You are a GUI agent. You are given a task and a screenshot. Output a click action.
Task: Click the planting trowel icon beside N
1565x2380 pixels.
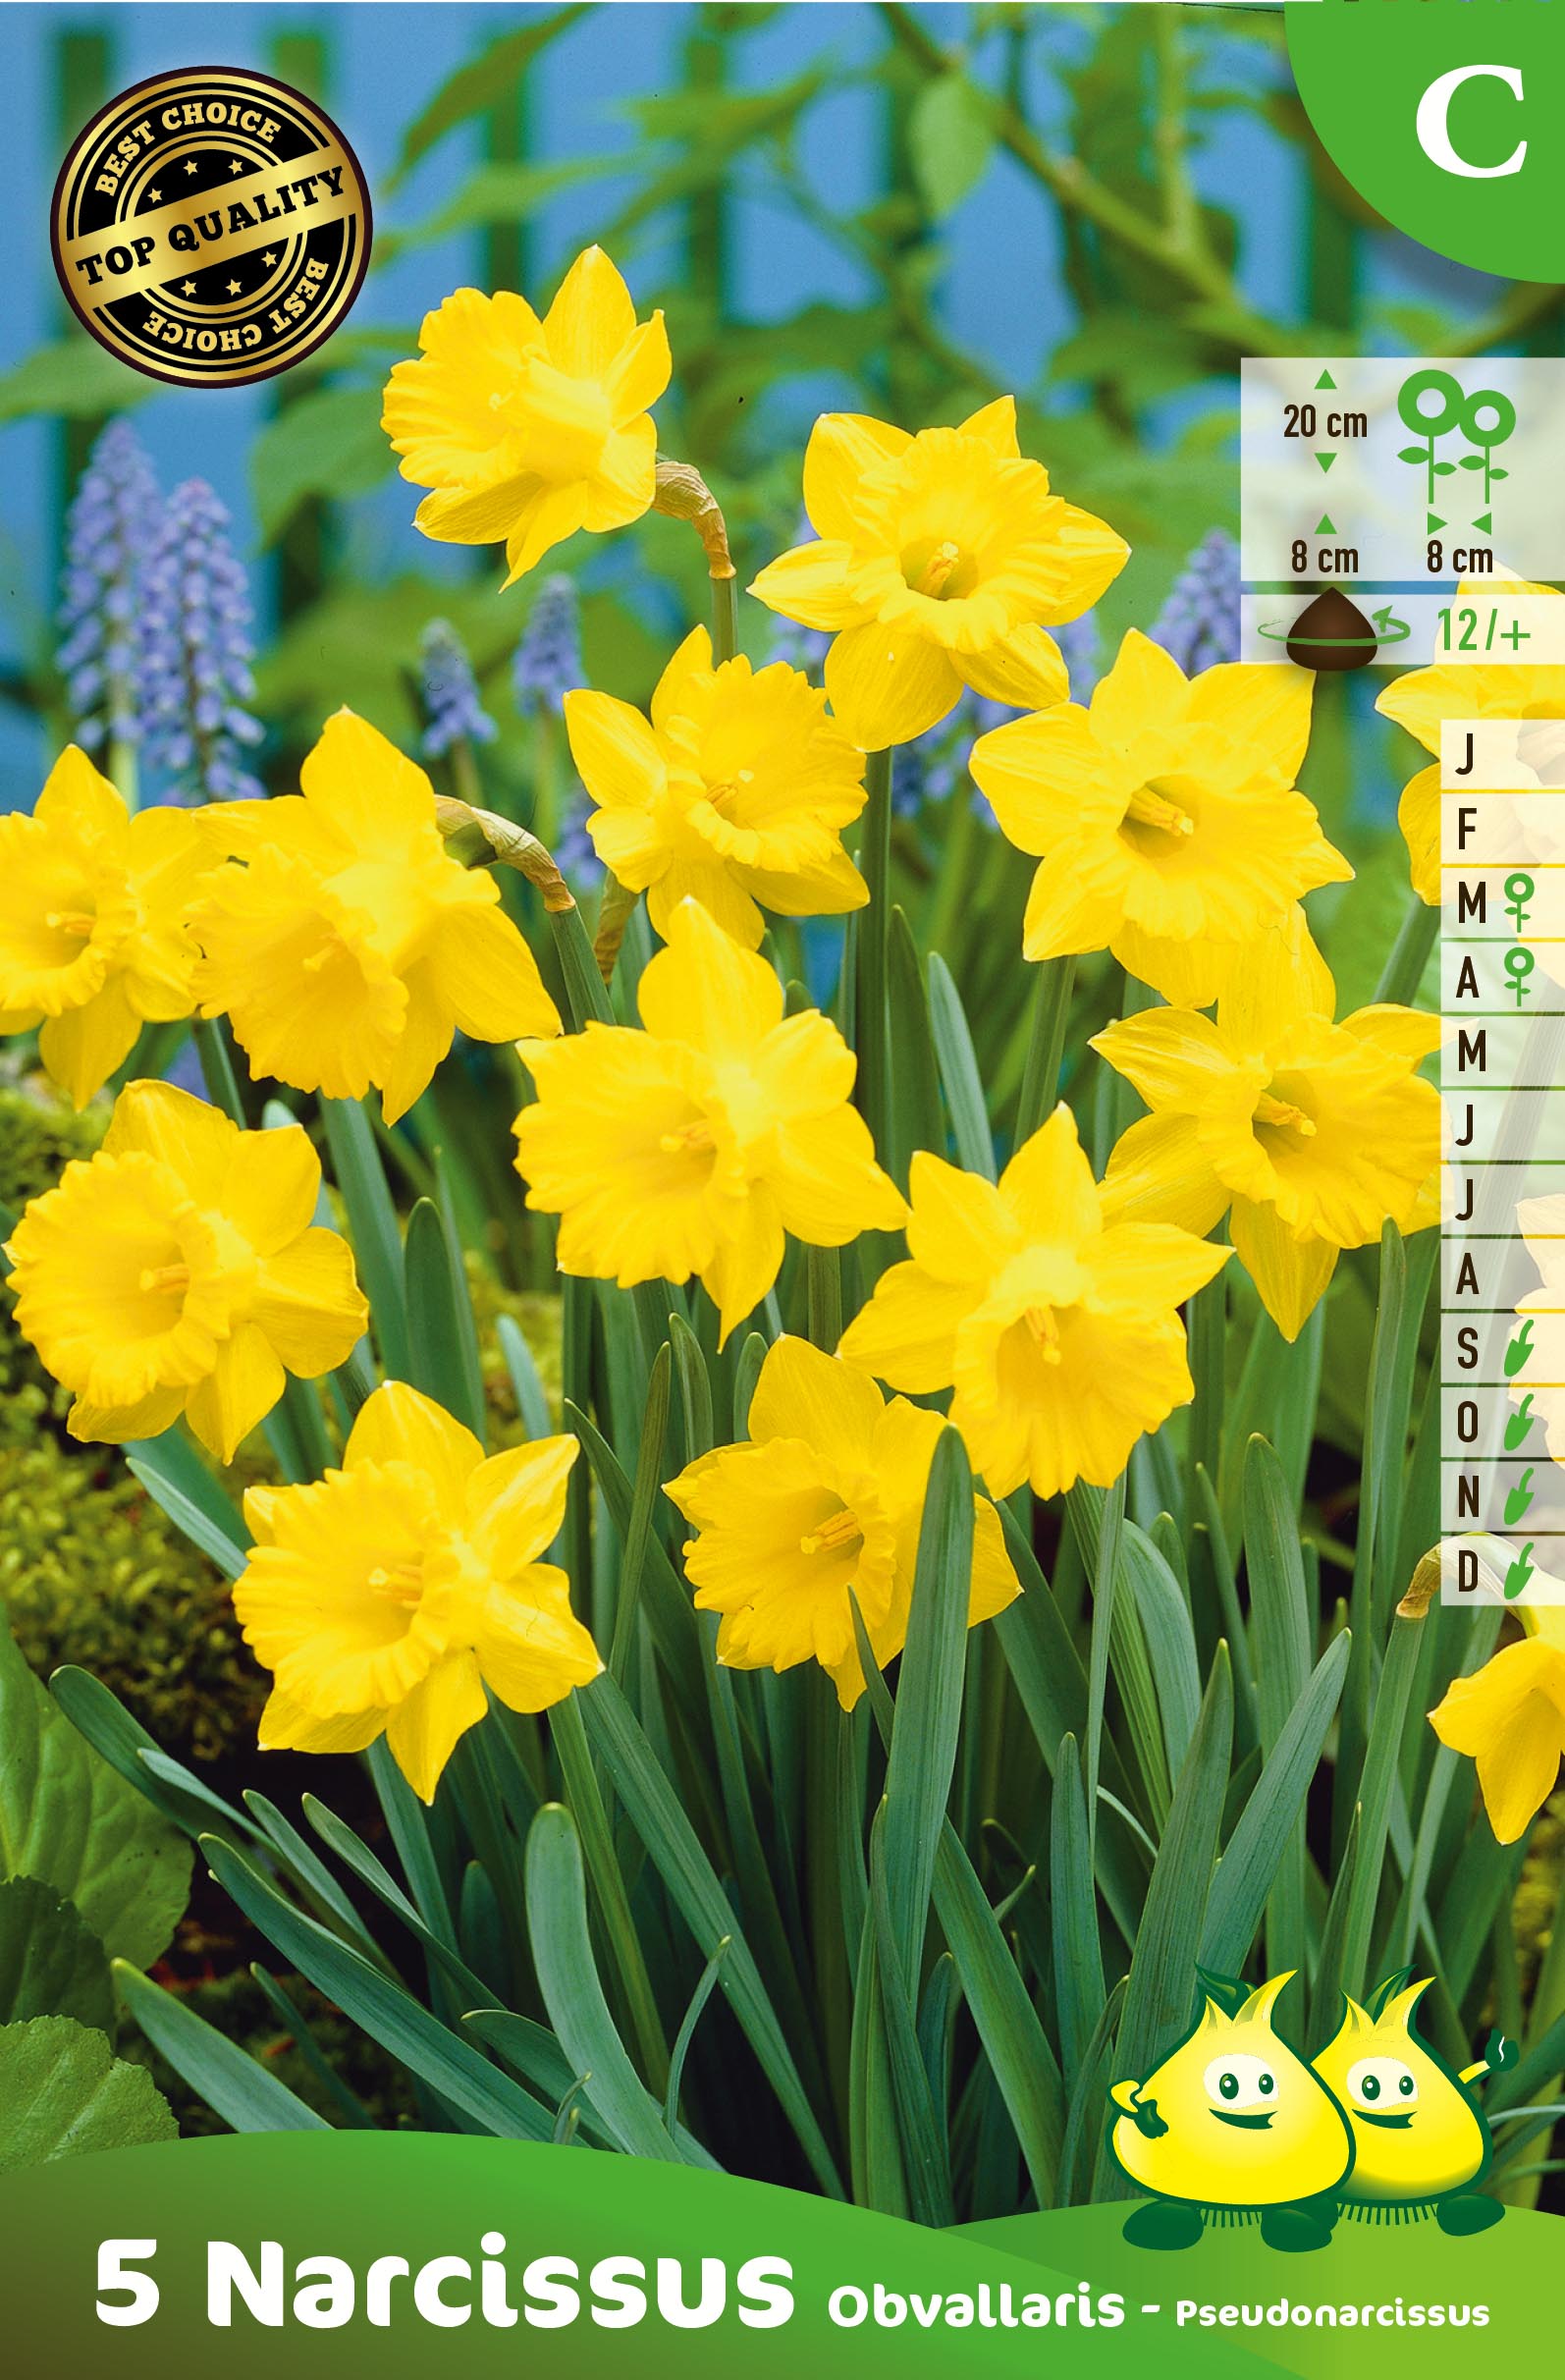(1520, 1494)
